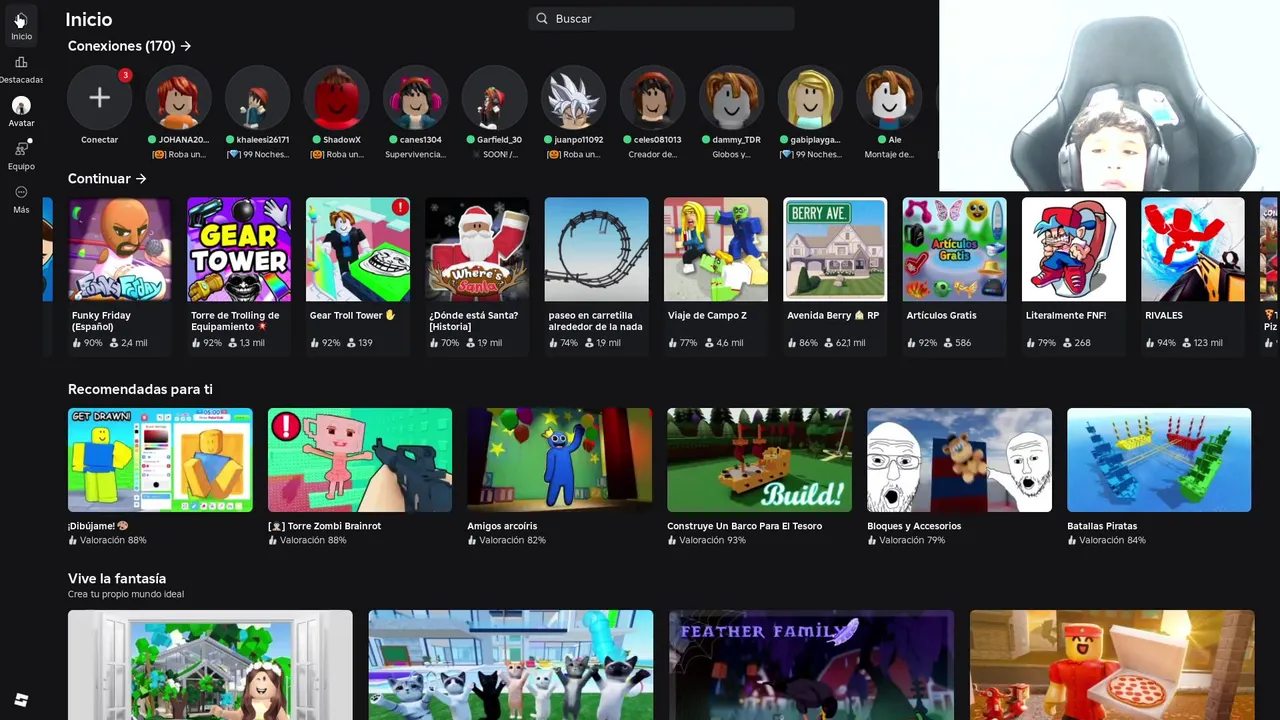Viewport: 1280px width, 720px height.
Task: Open the Continuar section link
Action: pos(107,179)
